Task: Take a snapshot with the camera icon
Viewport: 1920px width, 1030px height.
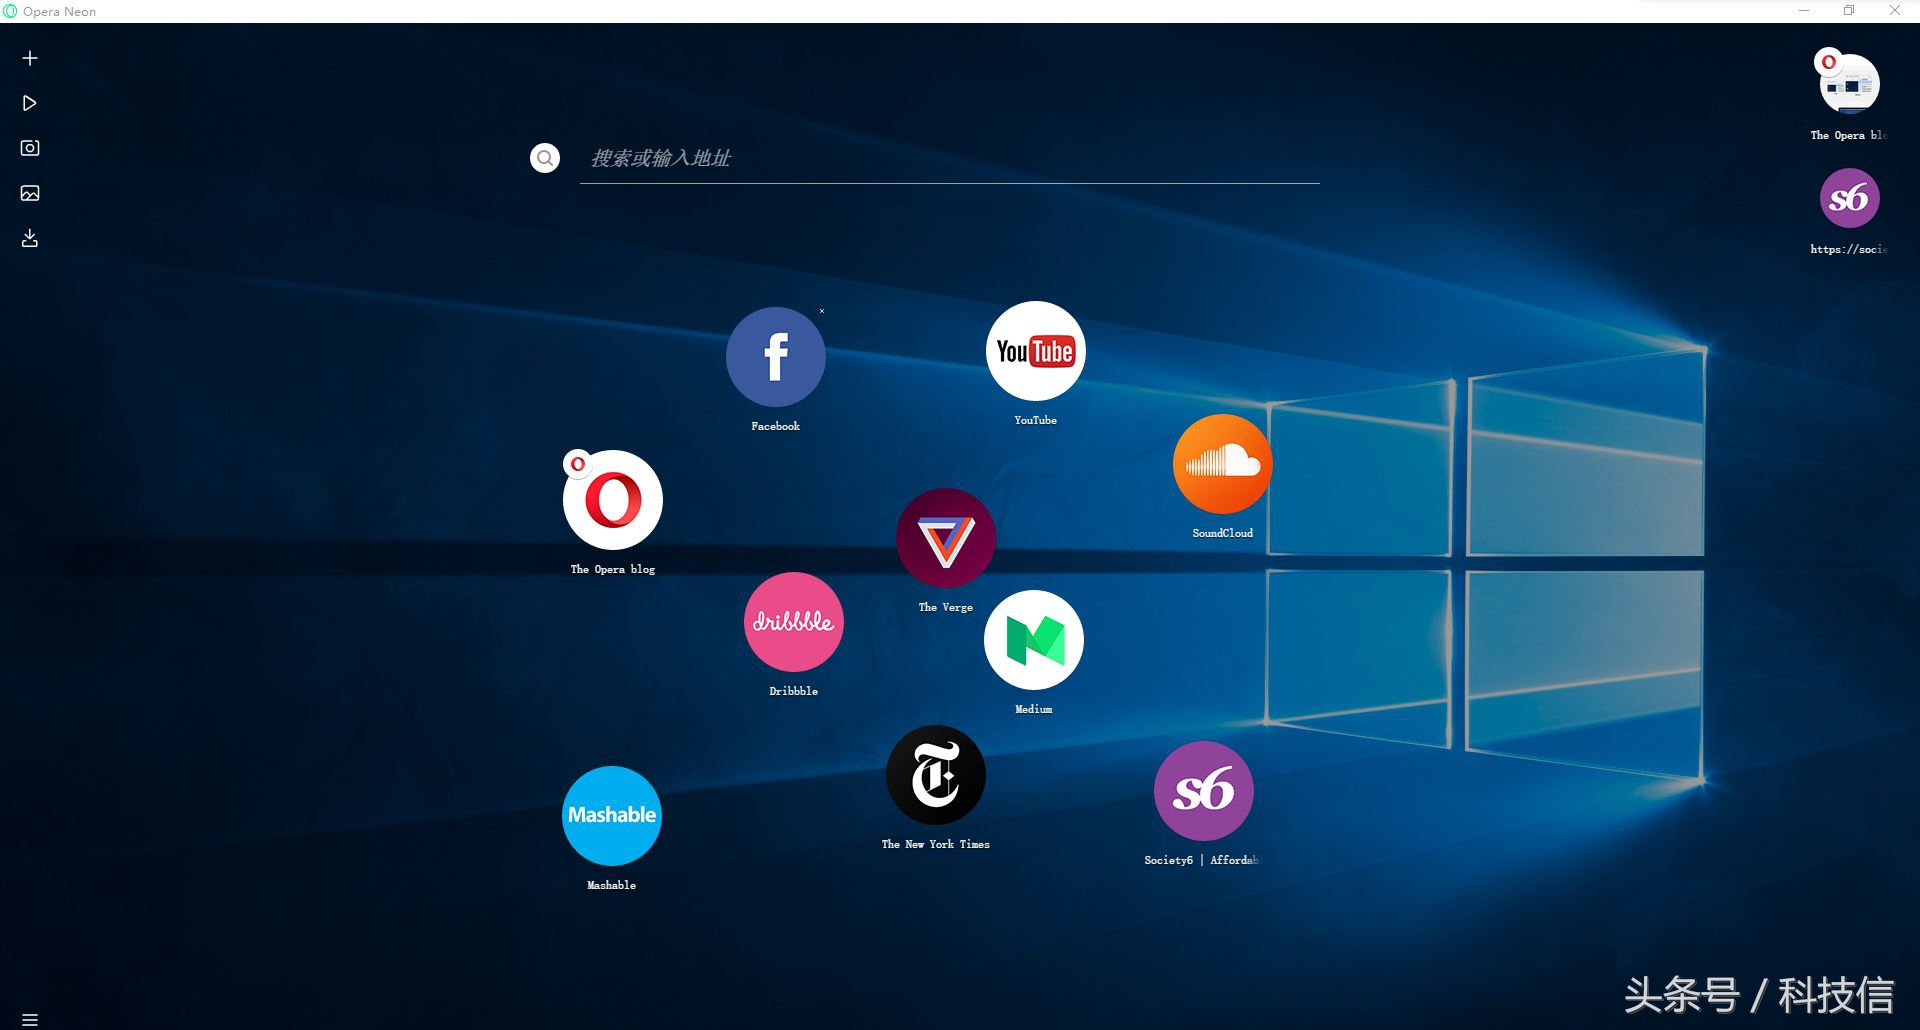Action: click(30, 148)
